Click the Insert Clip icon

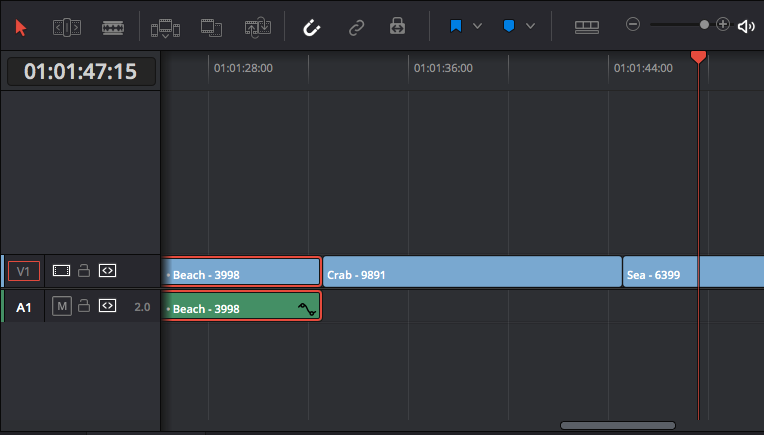pyautogui.click(x=166, y=27)
